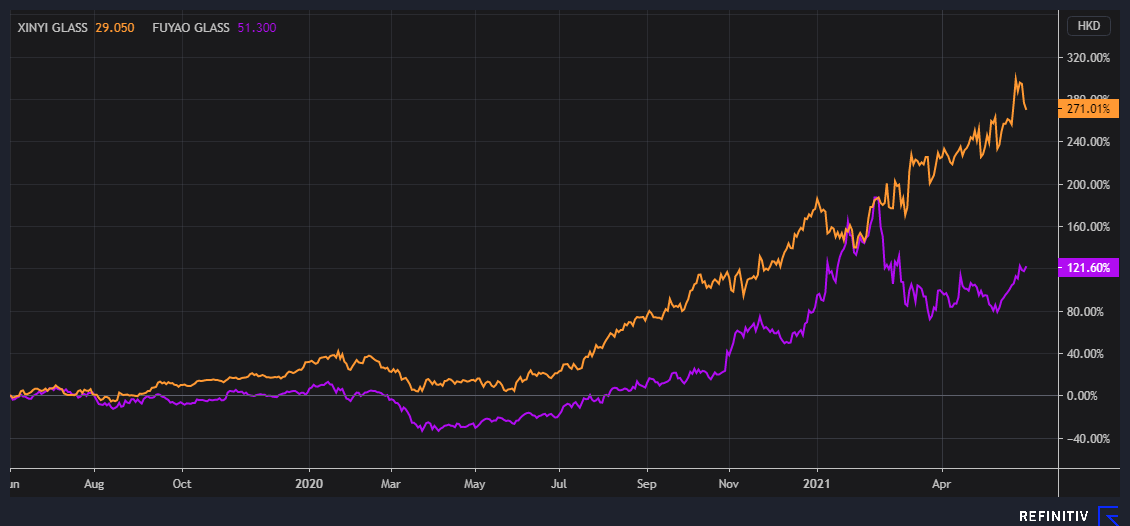Click the FUYAO GLASS legend label
The height and width of the screenshot is (526, 1130).
coord(191,28)
